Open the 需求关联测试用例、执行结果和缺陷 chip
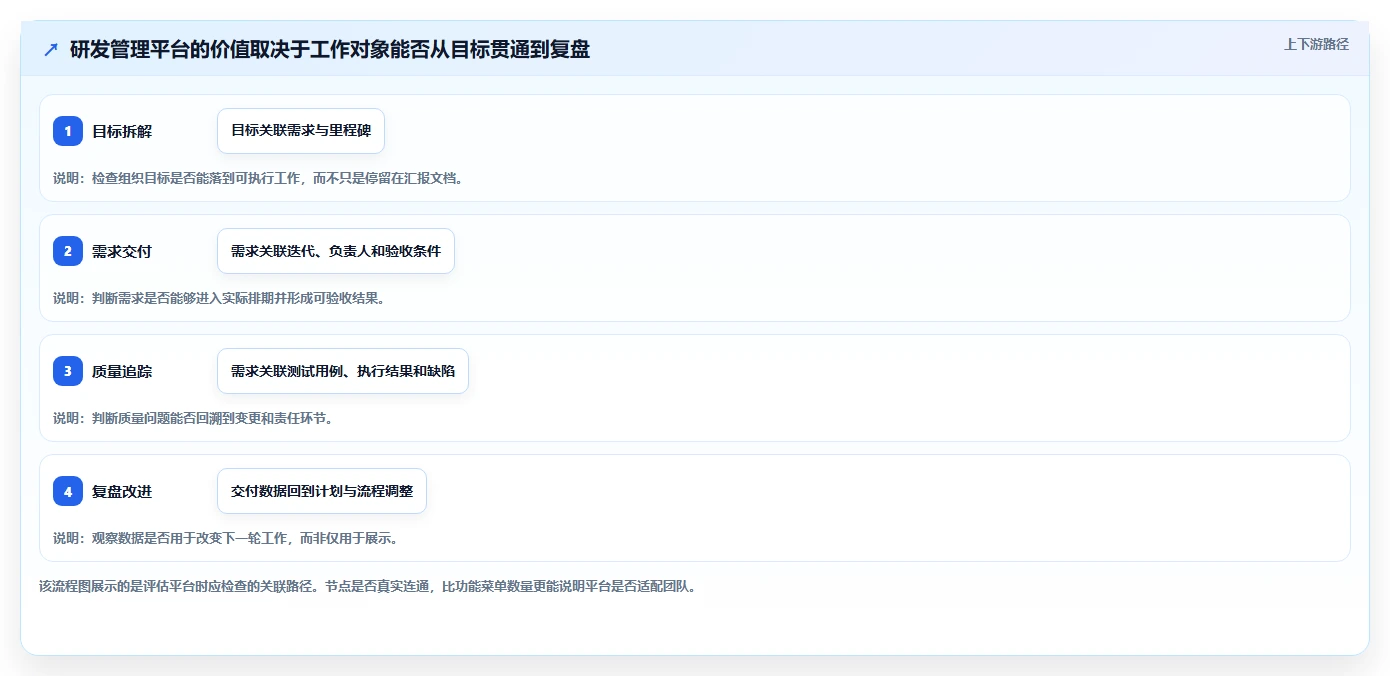 343,371
